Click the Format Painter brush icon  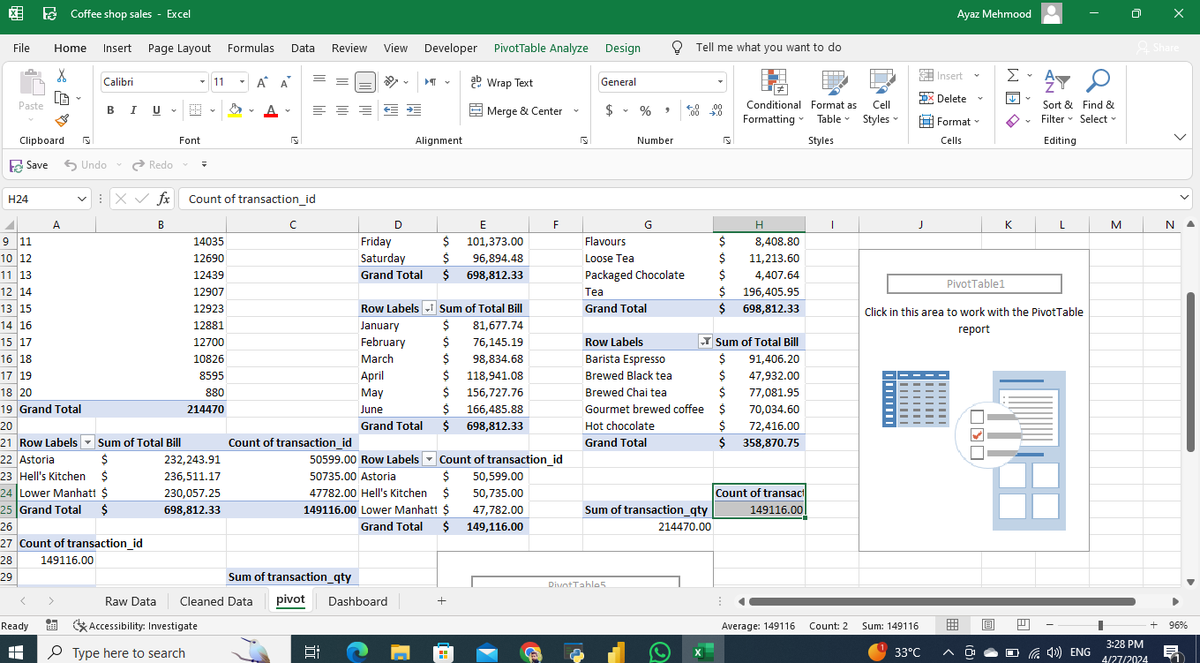[x=61, y=120]
